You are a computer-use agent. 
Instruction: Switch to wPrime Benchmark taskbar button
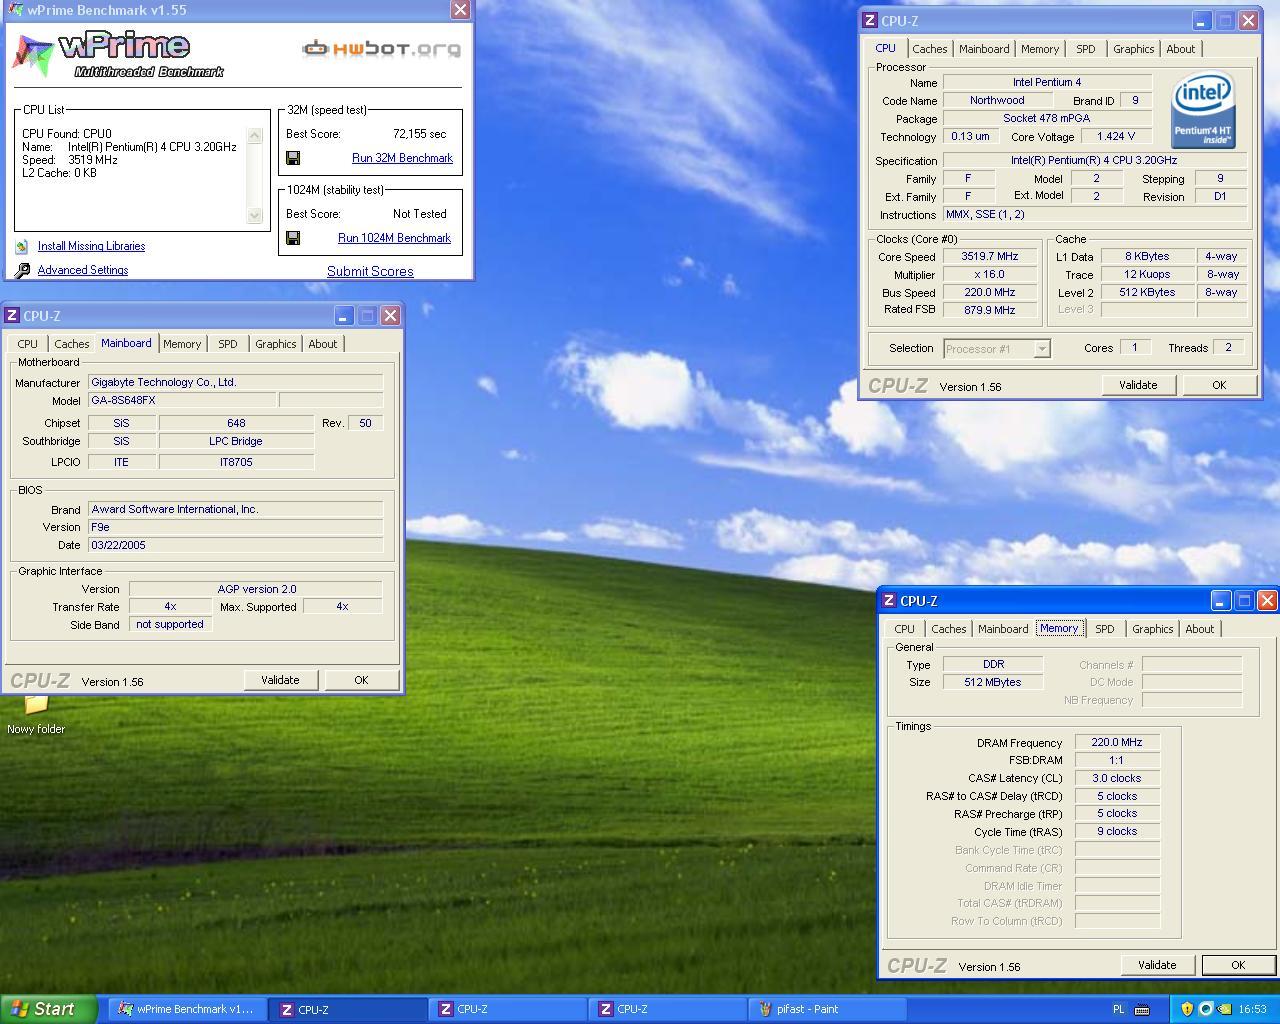point(188,1009)
